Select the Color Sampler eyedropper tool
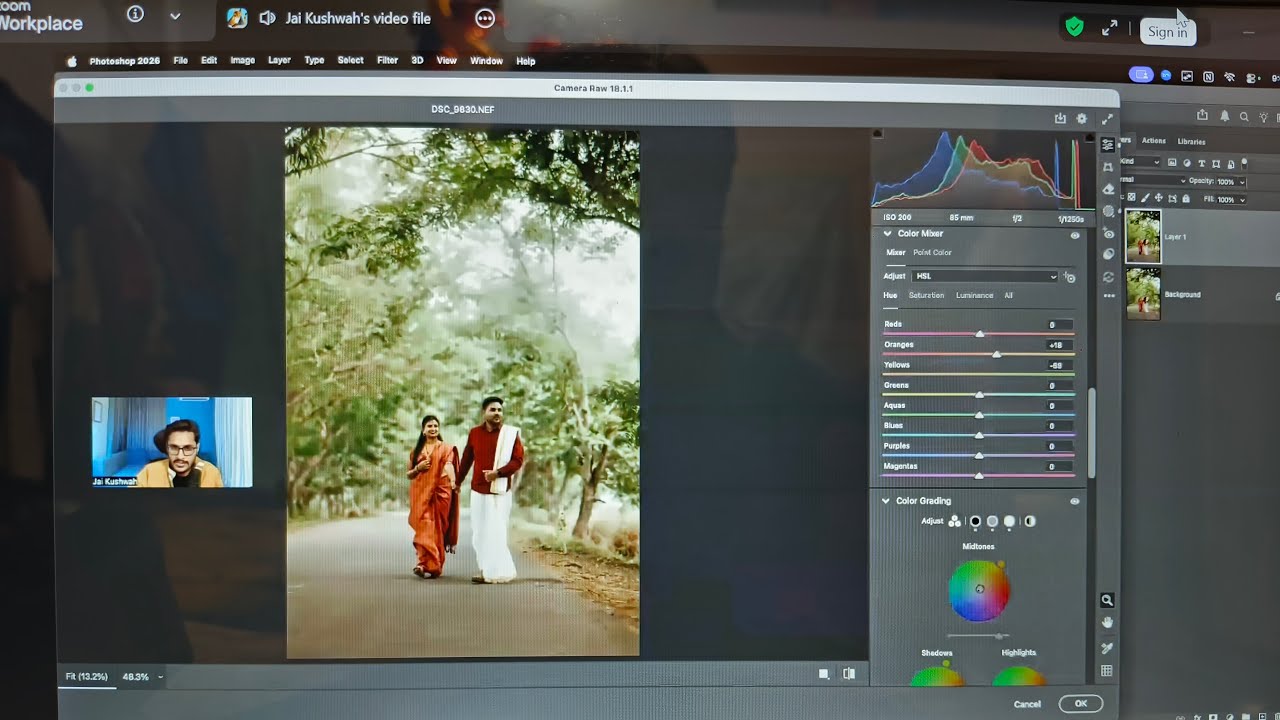Image resolution: width=1280 pixels, height=720 pixels. point(1107,648)
